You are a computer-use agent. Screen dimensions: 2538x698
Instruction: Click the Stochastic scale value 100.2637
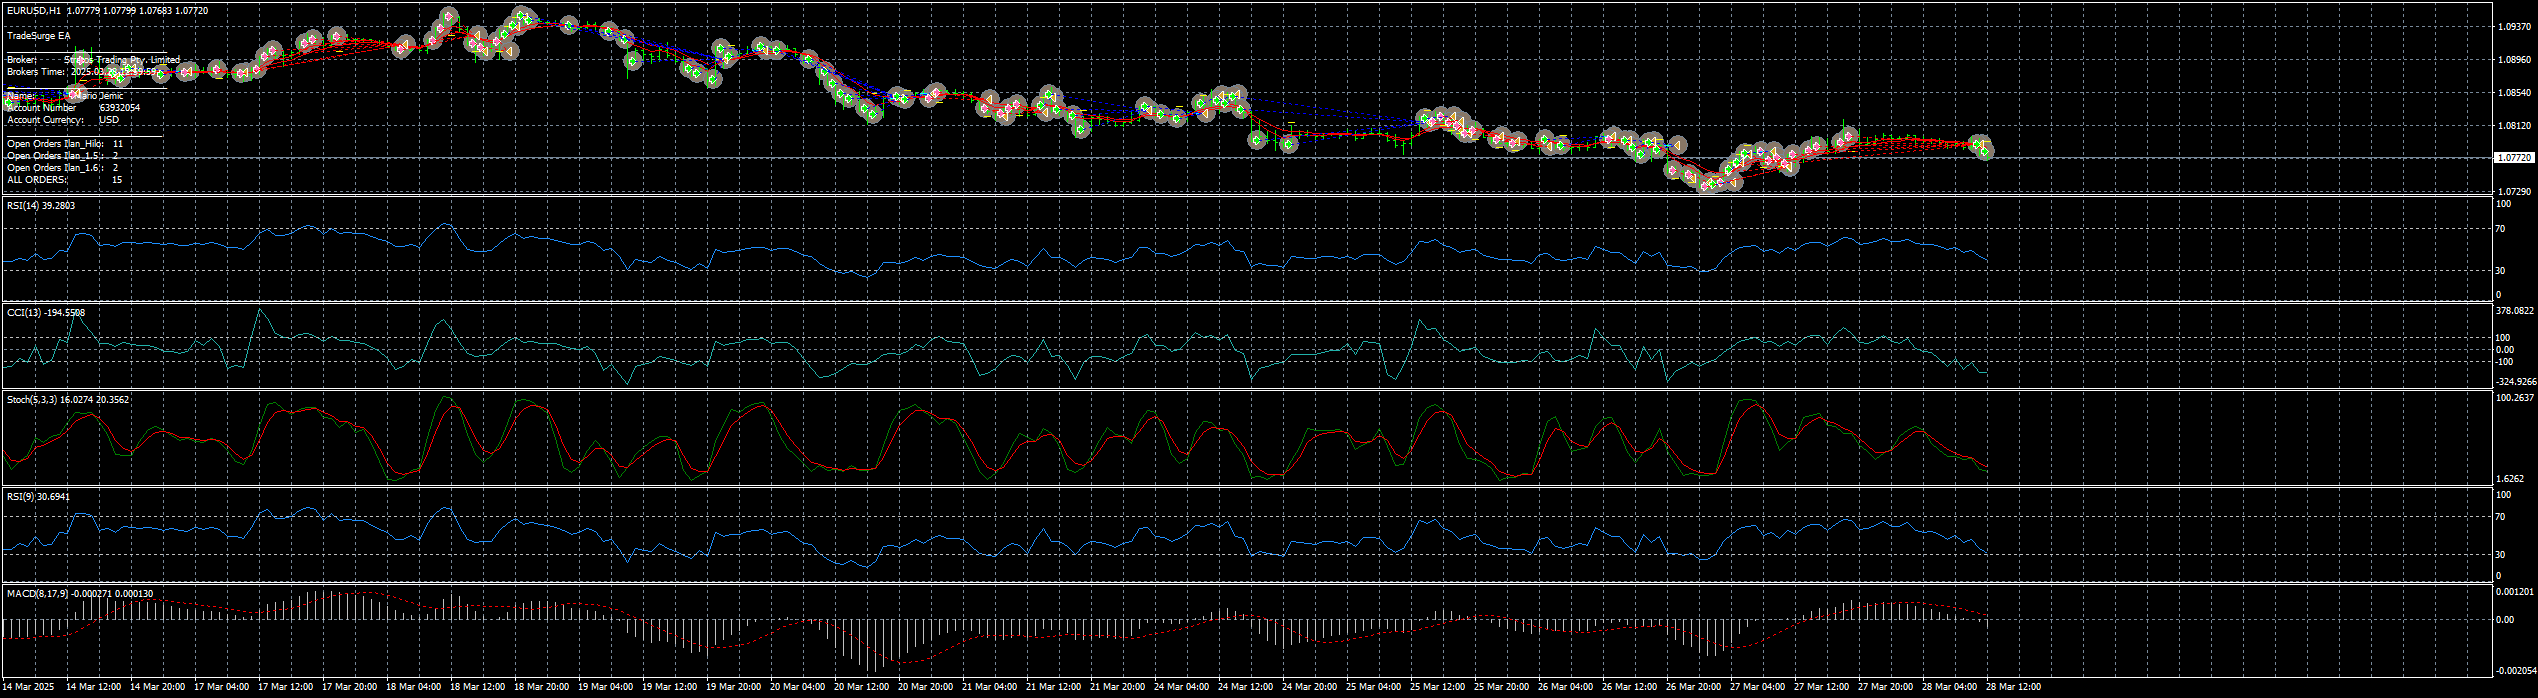[x=2515, y=398]
